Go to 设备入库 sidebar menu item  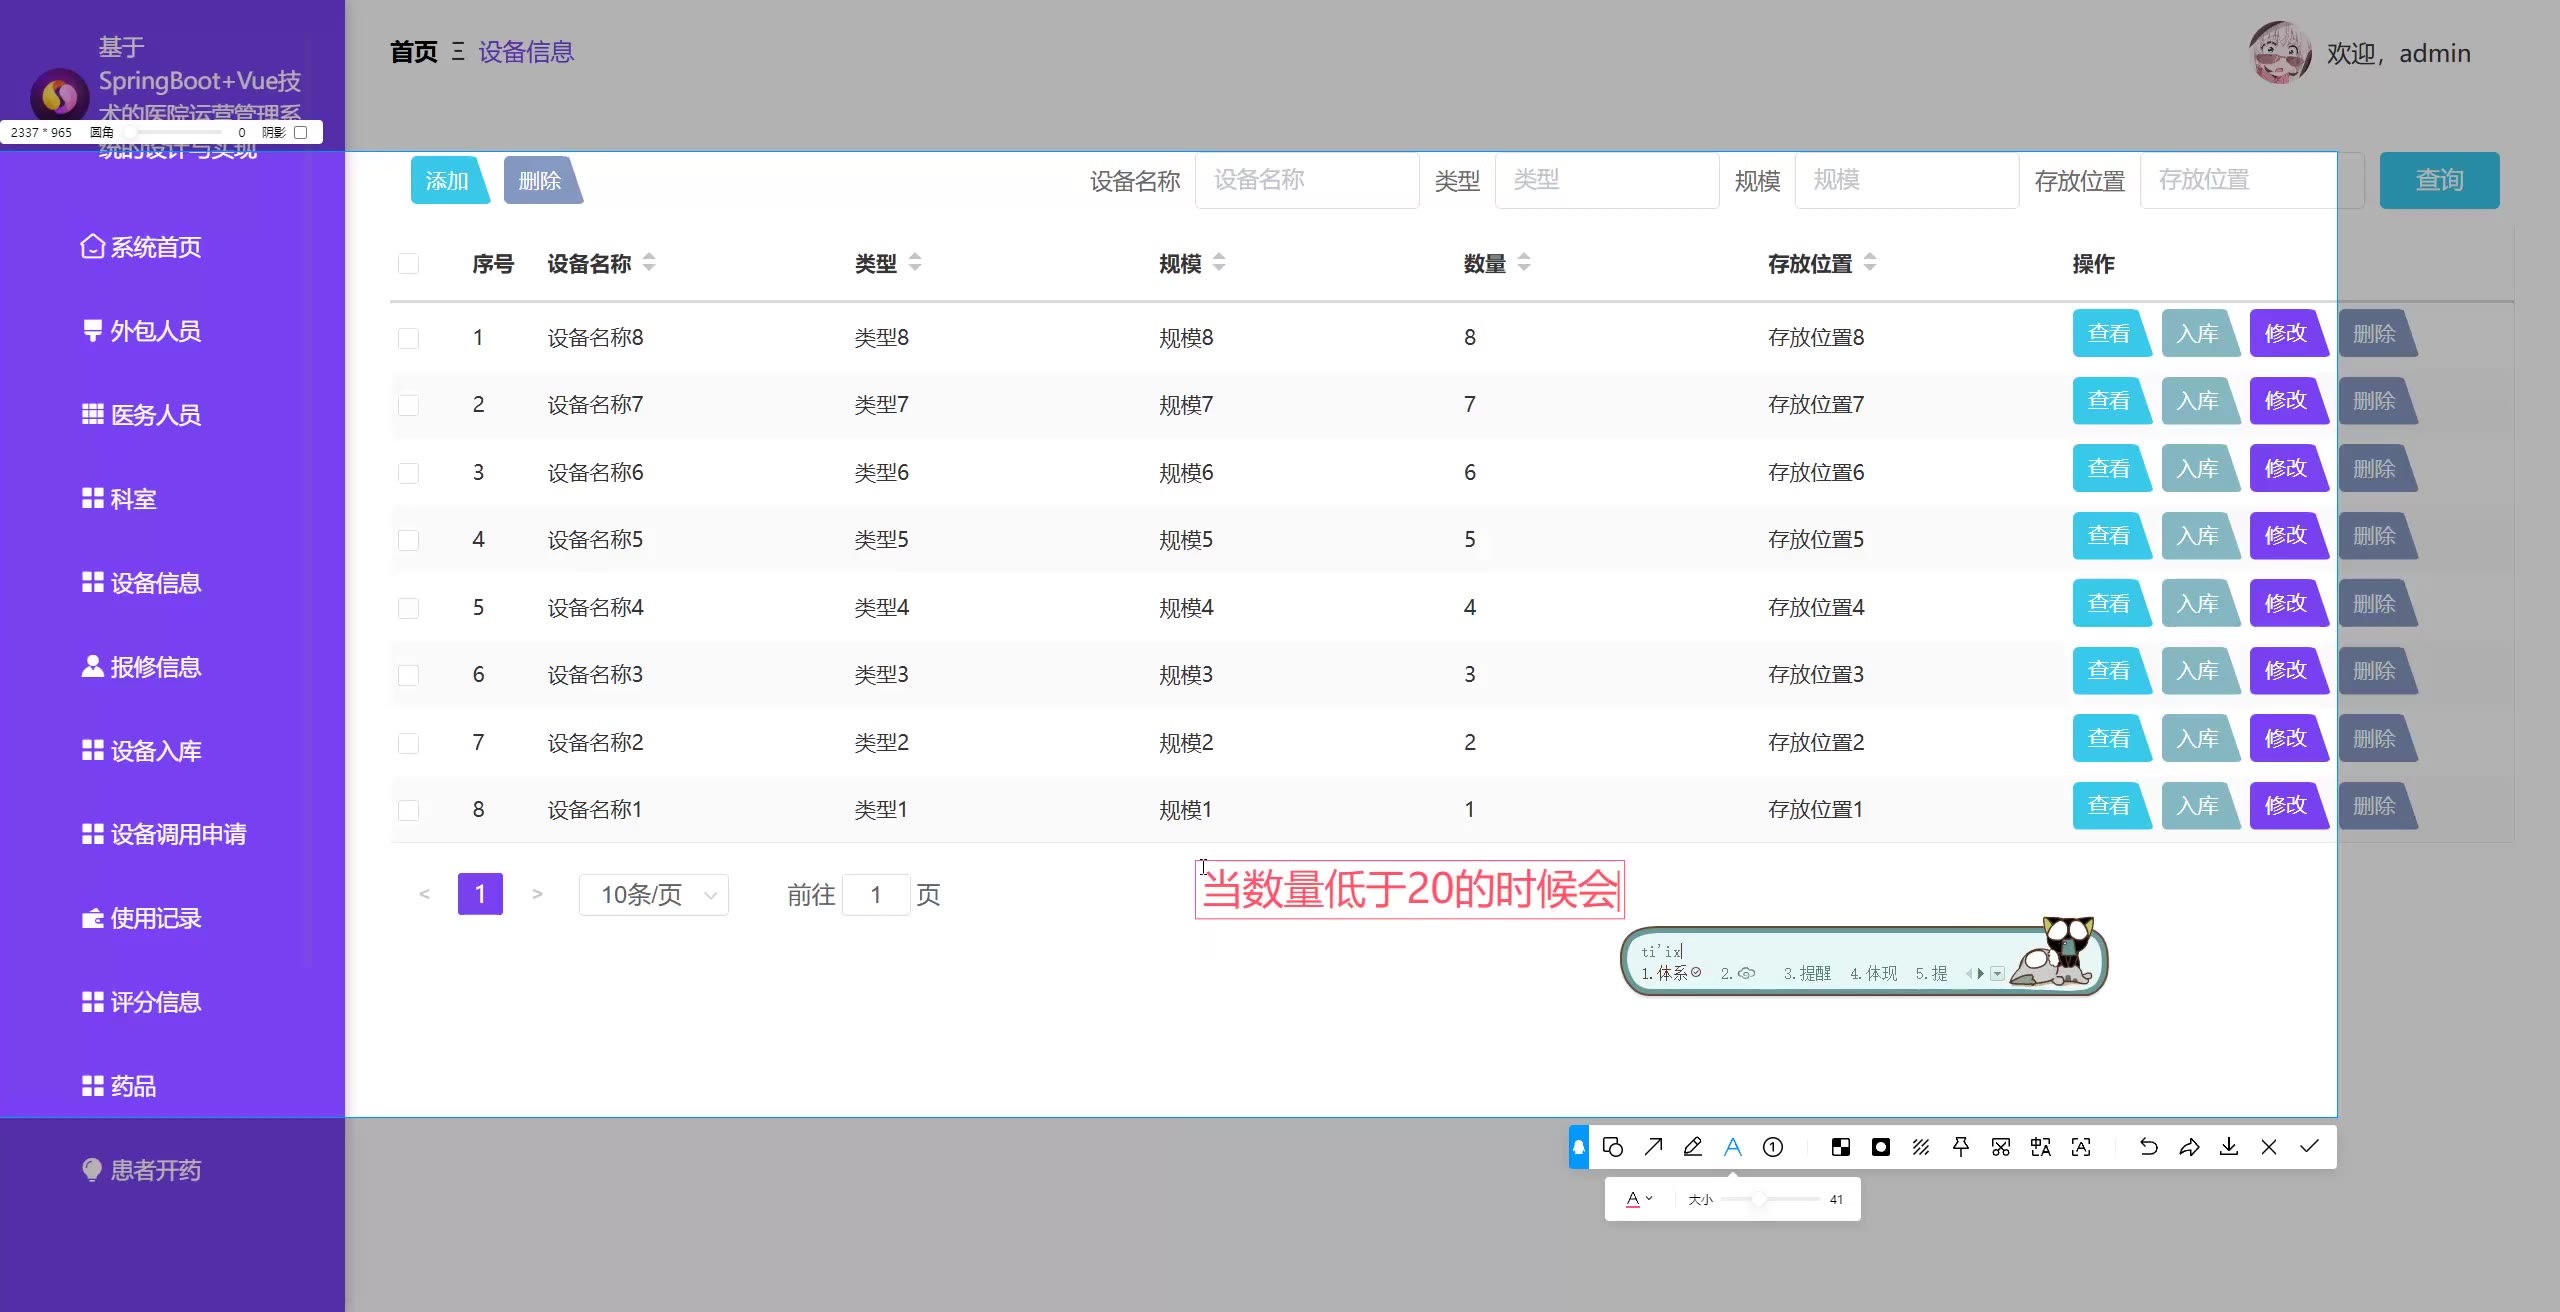(x=155, y=751)
